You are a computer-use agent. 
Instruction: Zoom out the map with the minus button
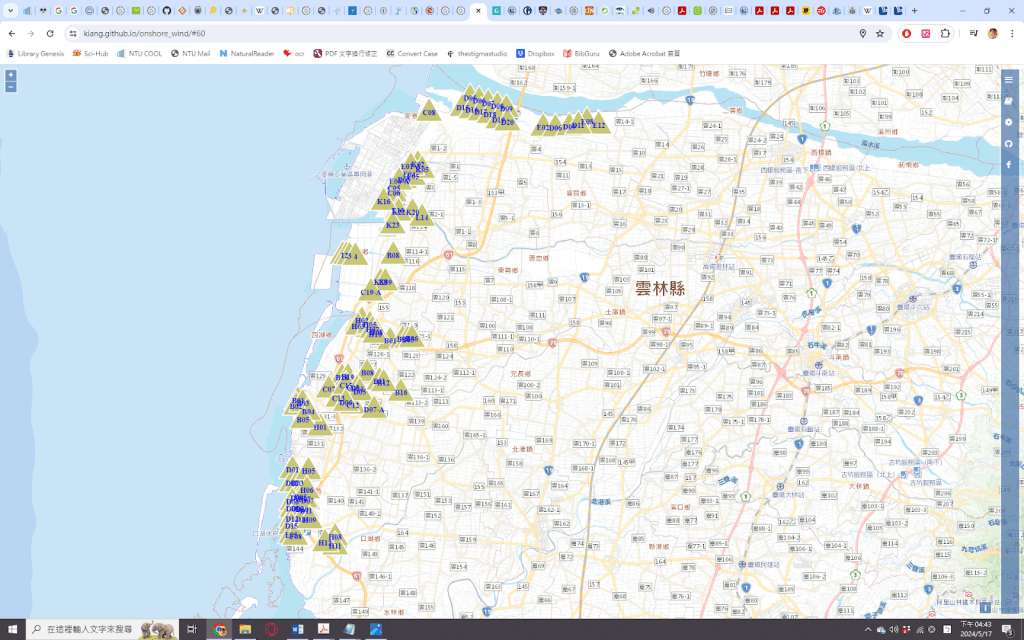pyautogui.click(x=11, y=87)
